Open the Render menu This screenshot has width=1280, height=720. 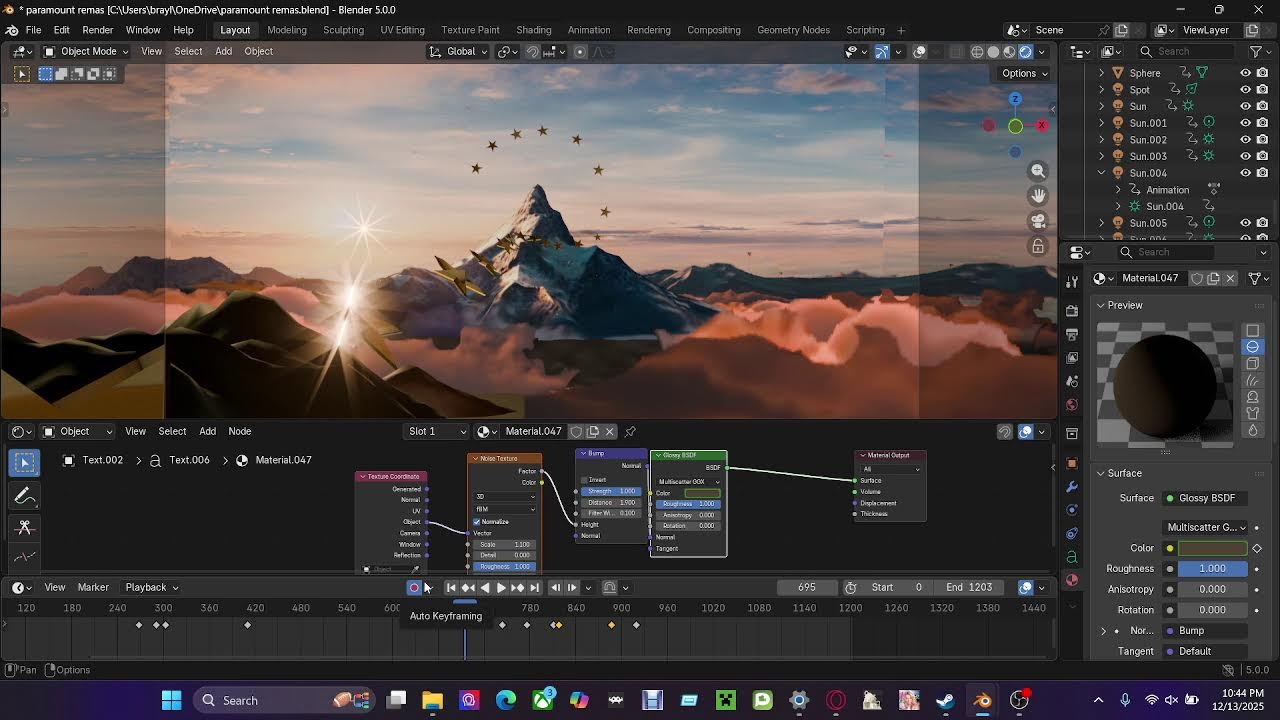pos(97,30)
